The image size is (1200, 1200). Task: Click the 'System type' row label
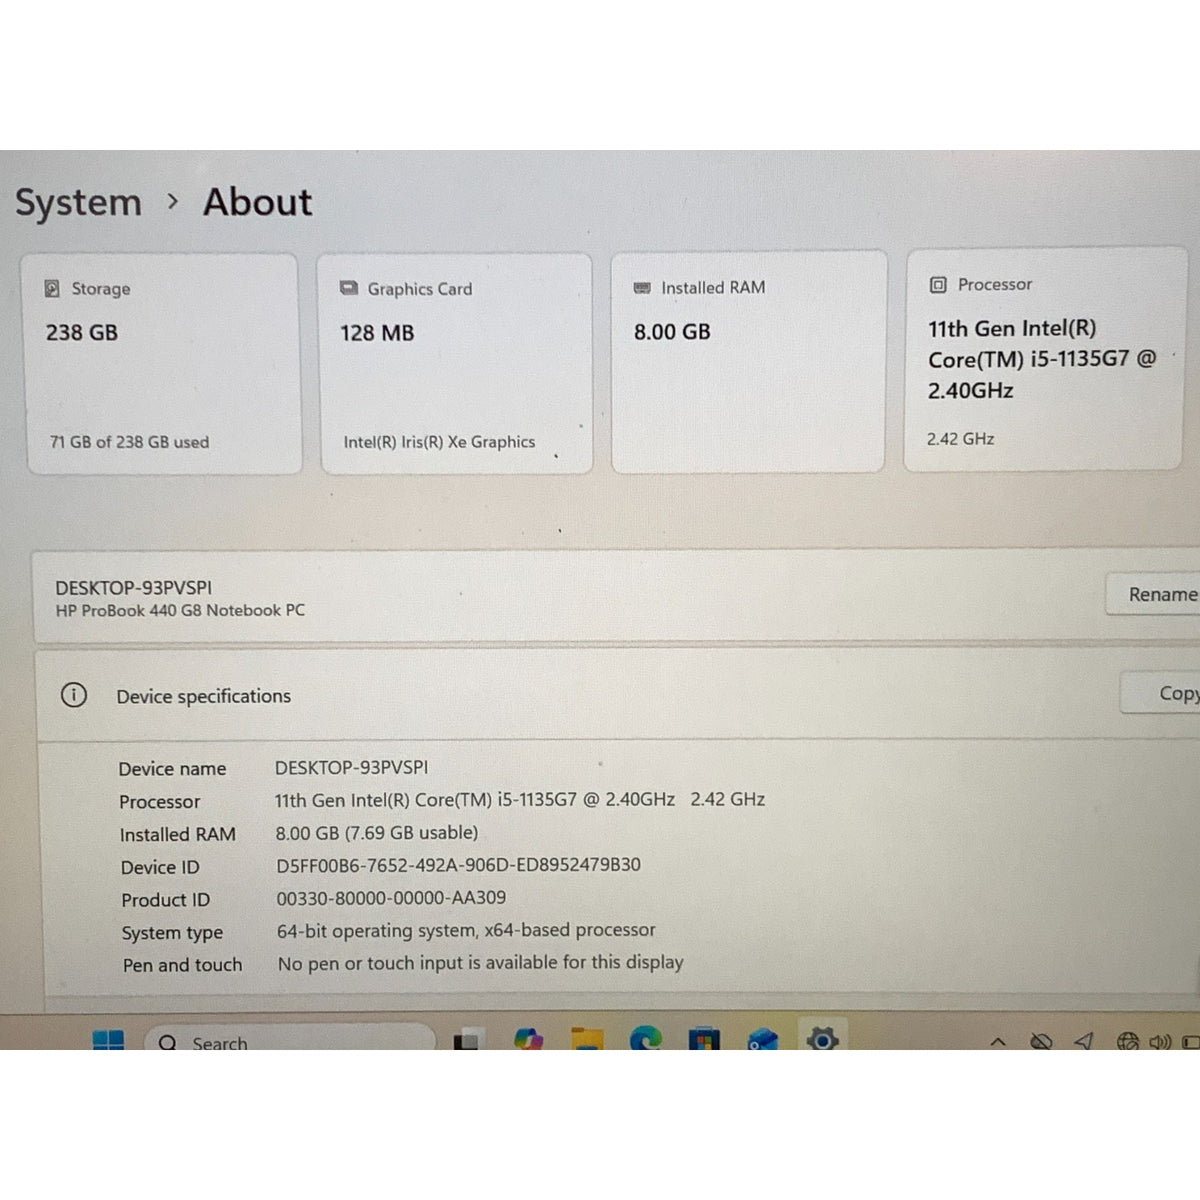pos(172,933)
